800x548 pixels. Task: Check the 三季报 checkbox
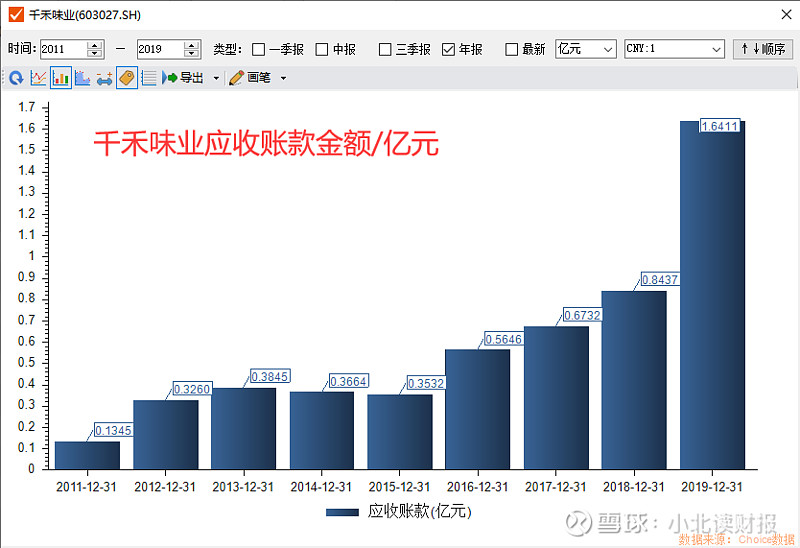[x=385, y=49]
